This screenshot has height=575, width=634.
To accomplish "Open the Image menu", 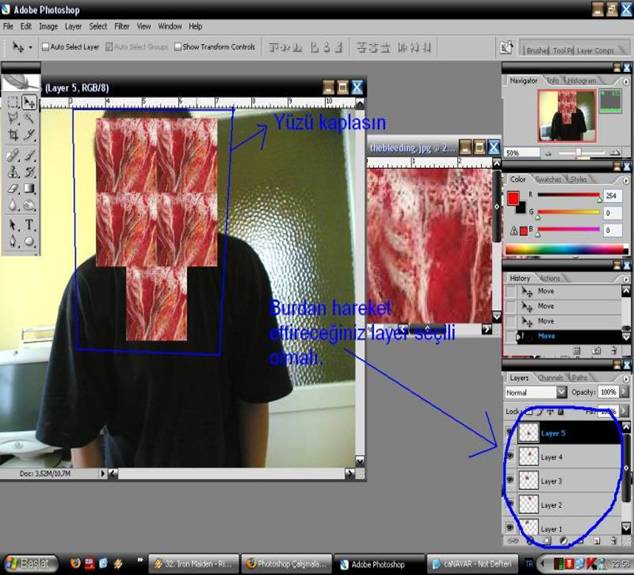I will tap(49, 26).
